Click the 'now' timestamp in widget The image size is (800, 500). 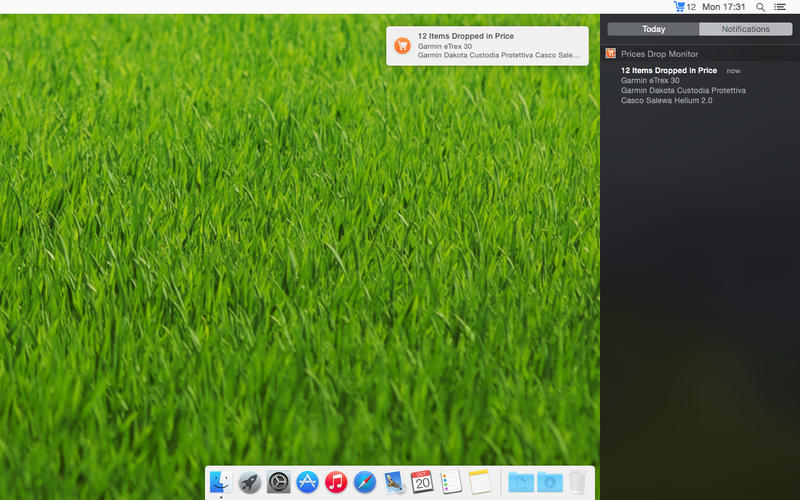click(x=733, y=71)
